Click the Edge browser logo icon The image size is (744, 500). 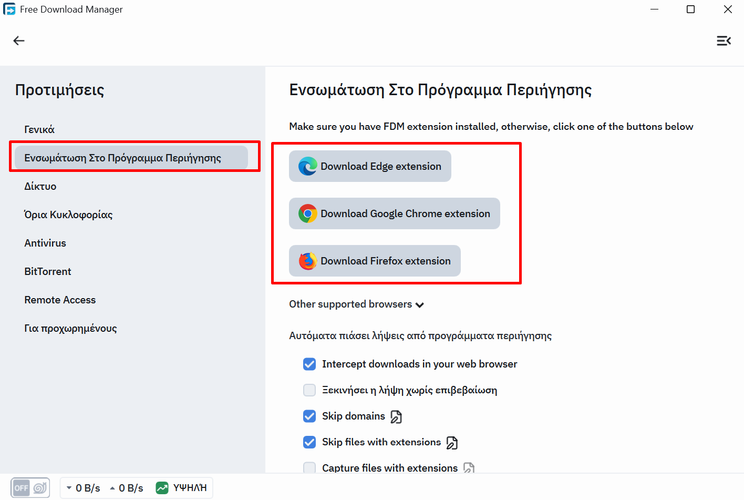[x=307, y=167]
